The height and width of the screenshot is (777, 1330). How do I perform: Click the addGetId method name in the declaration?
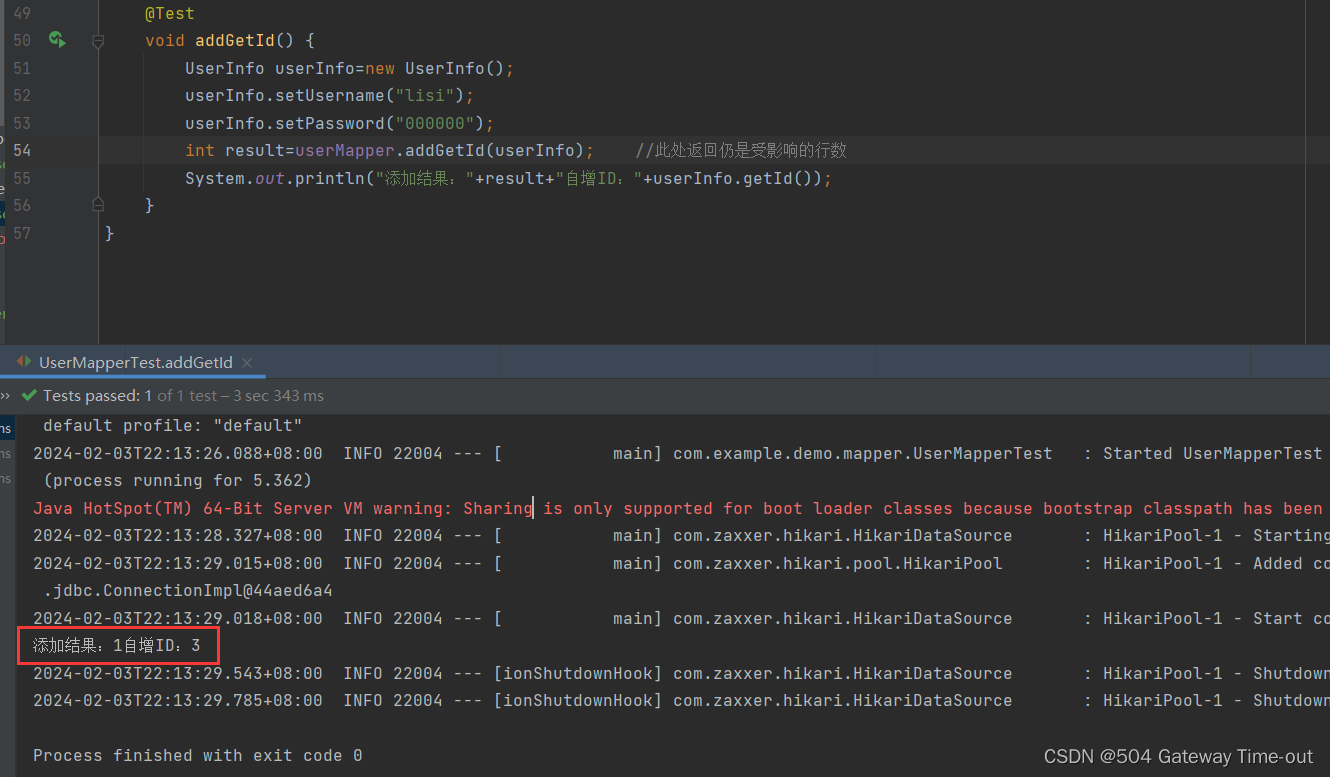(235, 41)
